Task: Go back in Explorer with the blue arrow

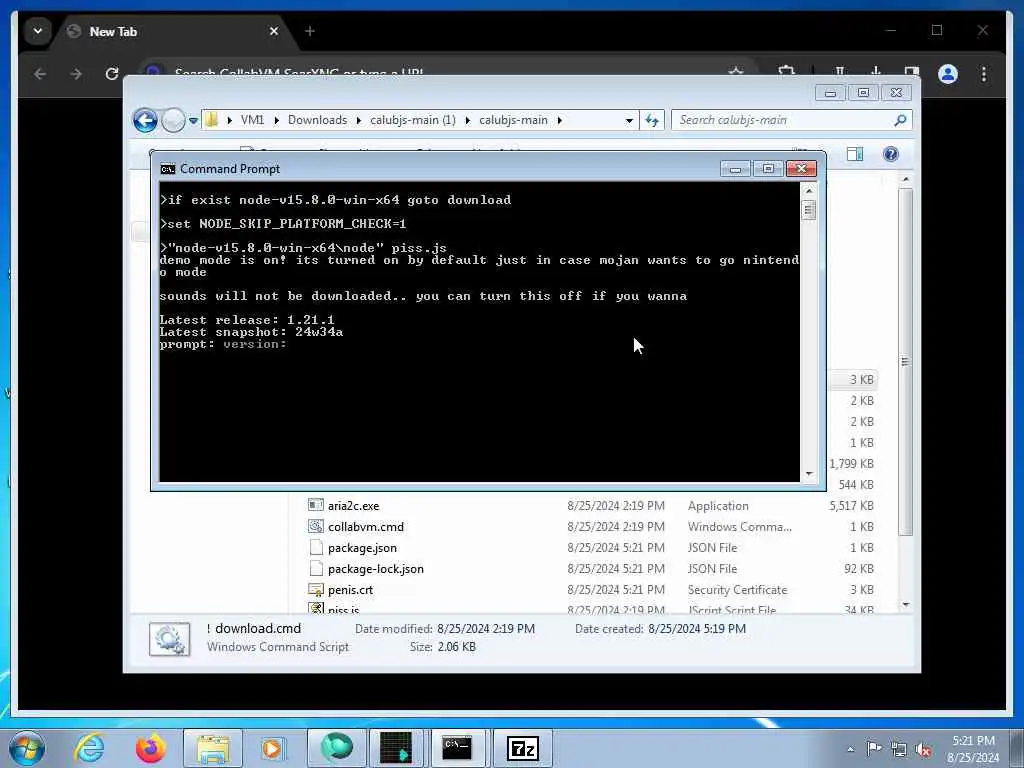Action: [x=145, y=120]
